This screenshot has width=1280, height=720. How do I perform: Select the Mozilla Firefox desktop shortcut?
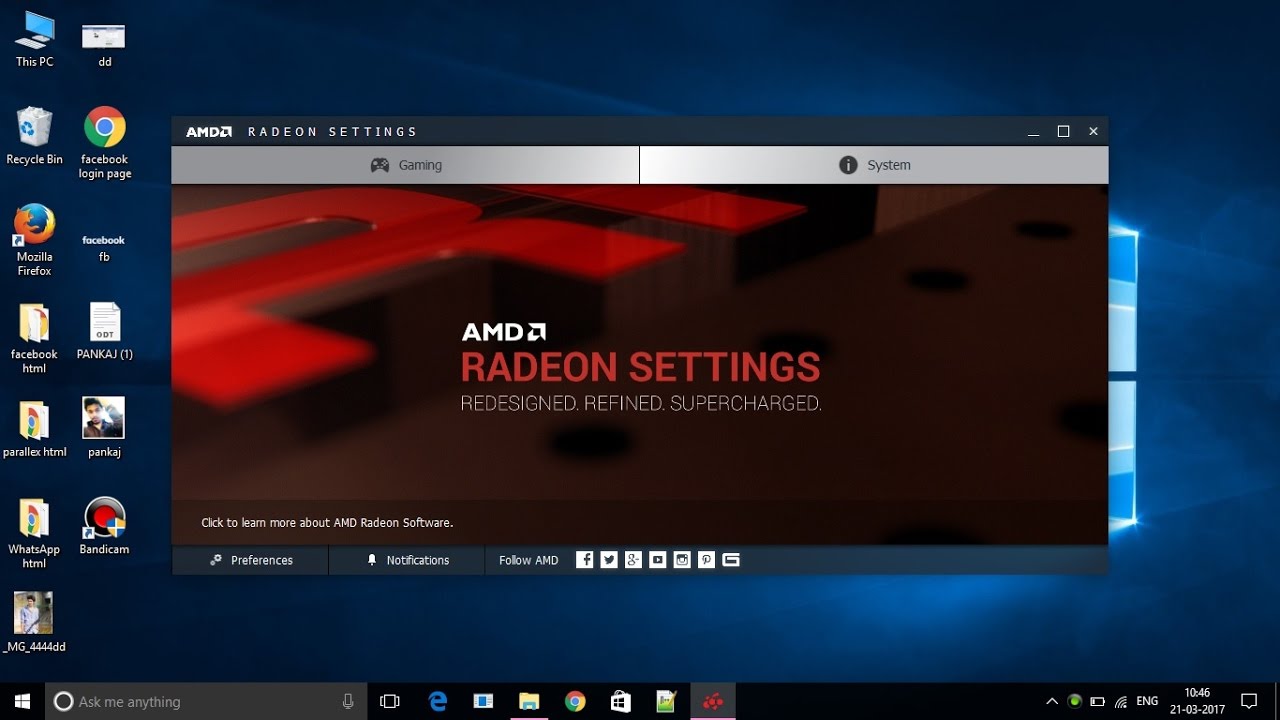point(34,240)
